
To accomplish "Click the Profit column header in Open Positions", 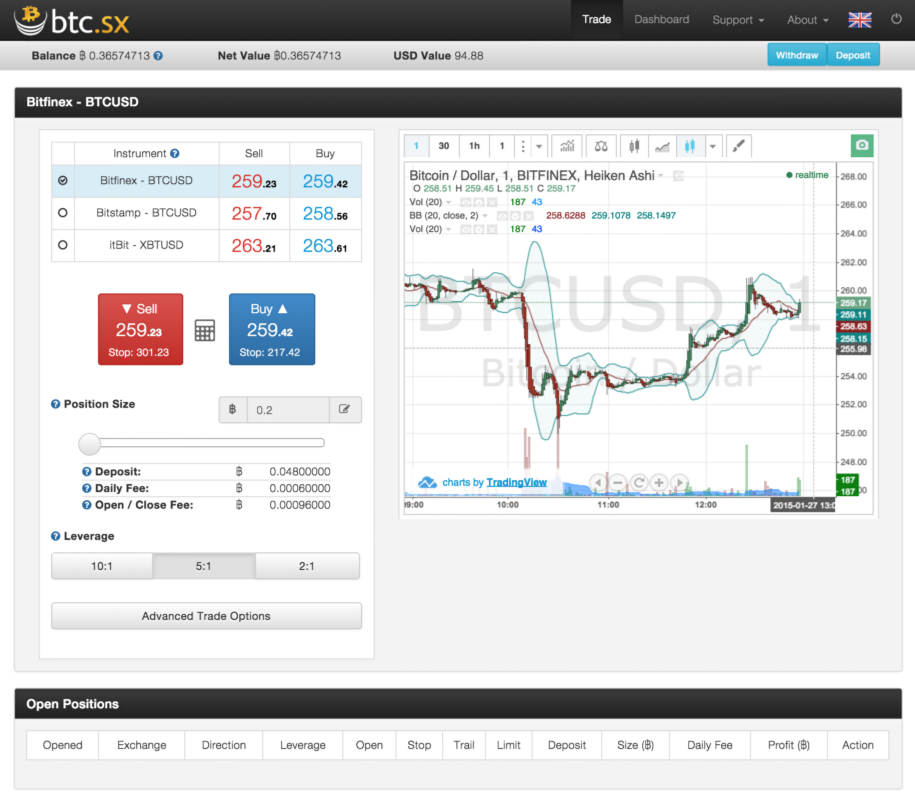I will tap(788, 745).
